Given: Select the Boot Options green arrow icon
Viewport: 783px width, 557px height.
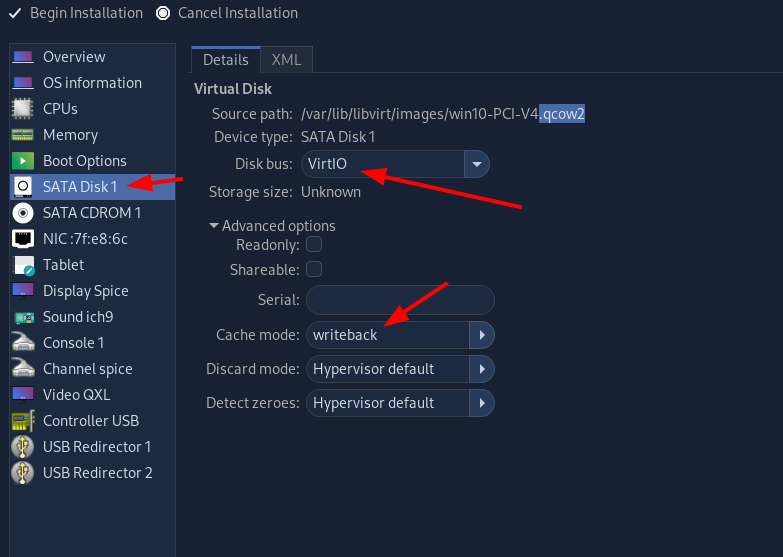Looking at the screenshot, I should (x=22, y=161).
